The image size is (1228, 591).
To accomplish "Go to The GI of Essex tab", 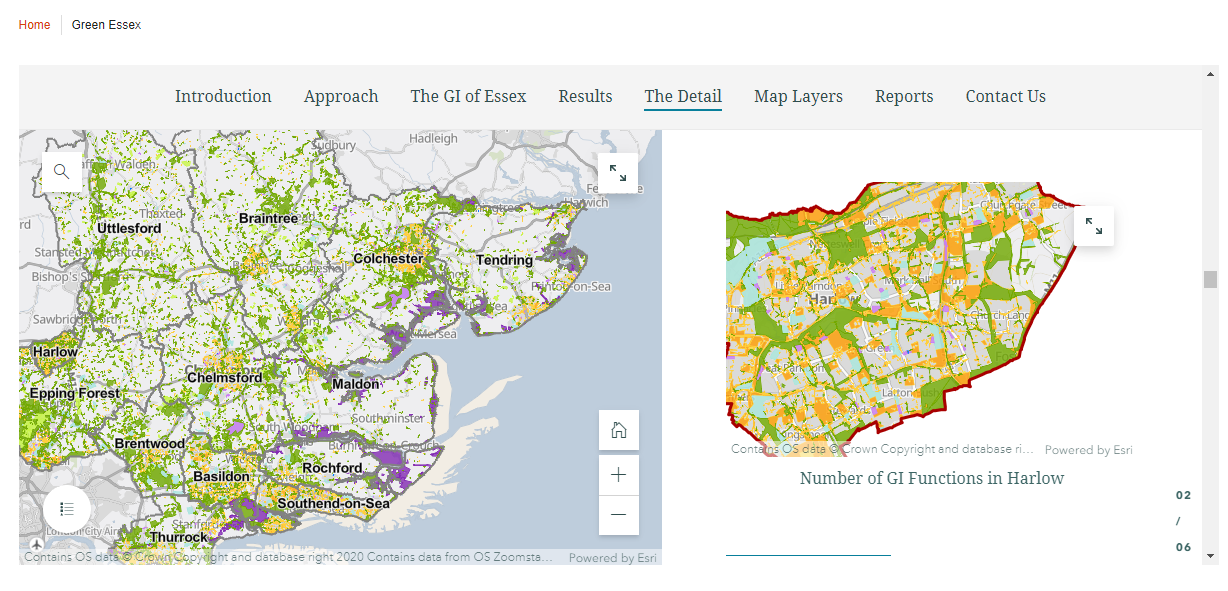I will tap(468, 96).
